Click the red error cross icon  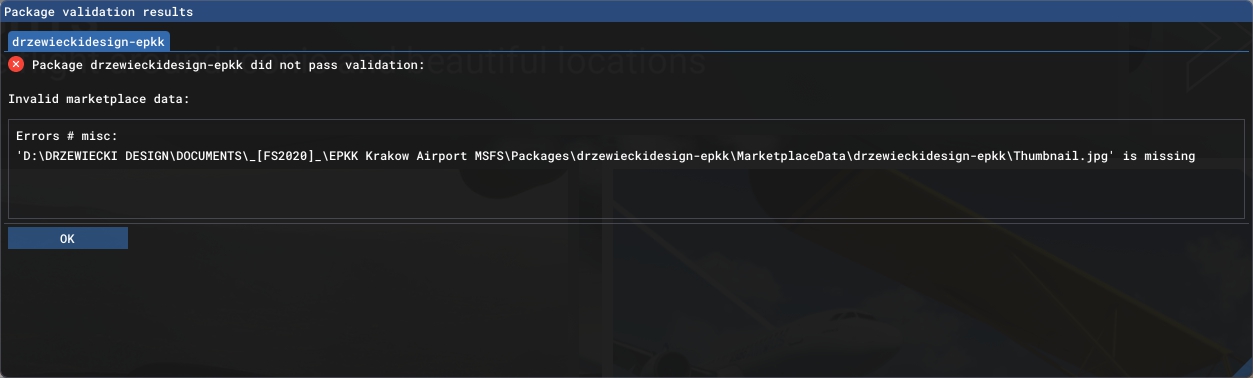click(16, 64)
